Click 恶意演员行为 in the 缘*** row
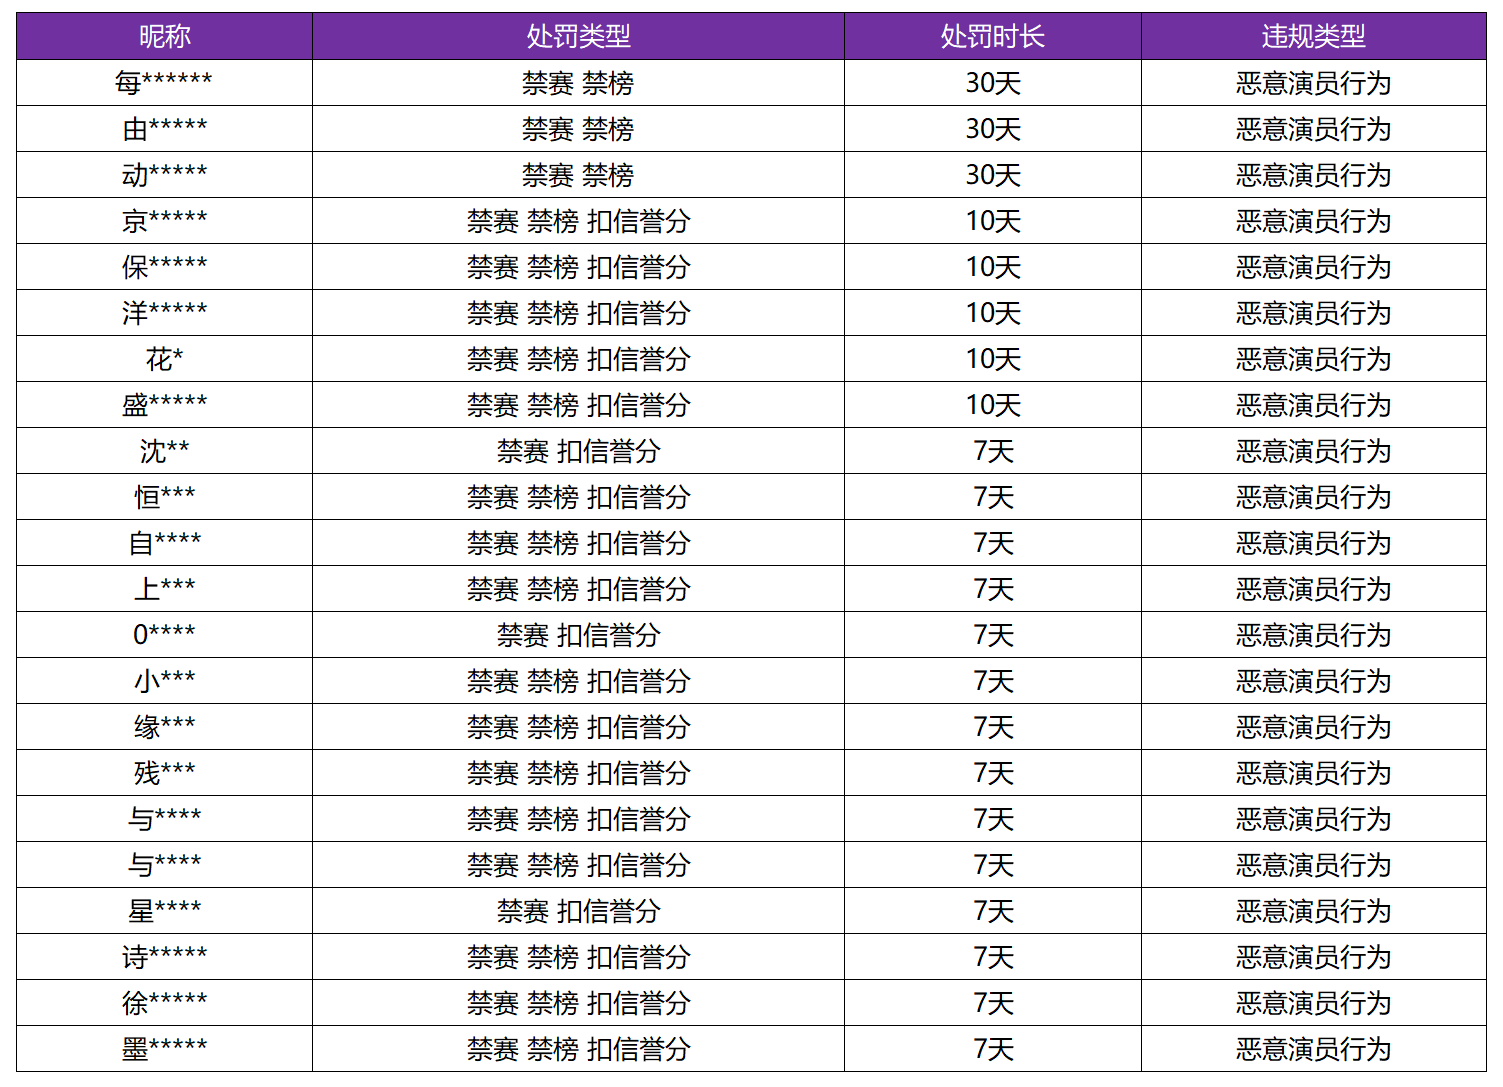1503x1087 pixels. pyautogui.click(x=1313, y=727)
